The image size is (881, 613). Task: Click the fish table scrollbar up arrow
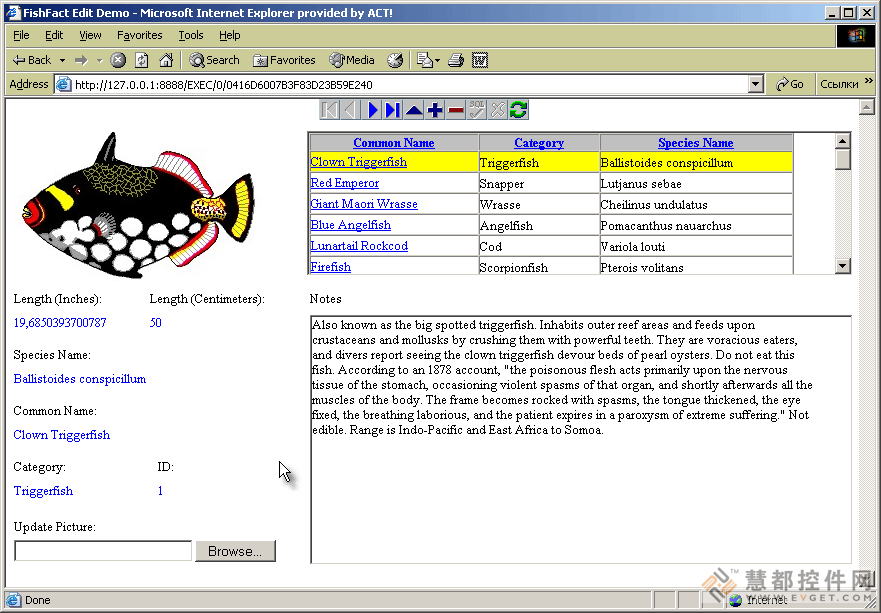[x=843, y=141]
